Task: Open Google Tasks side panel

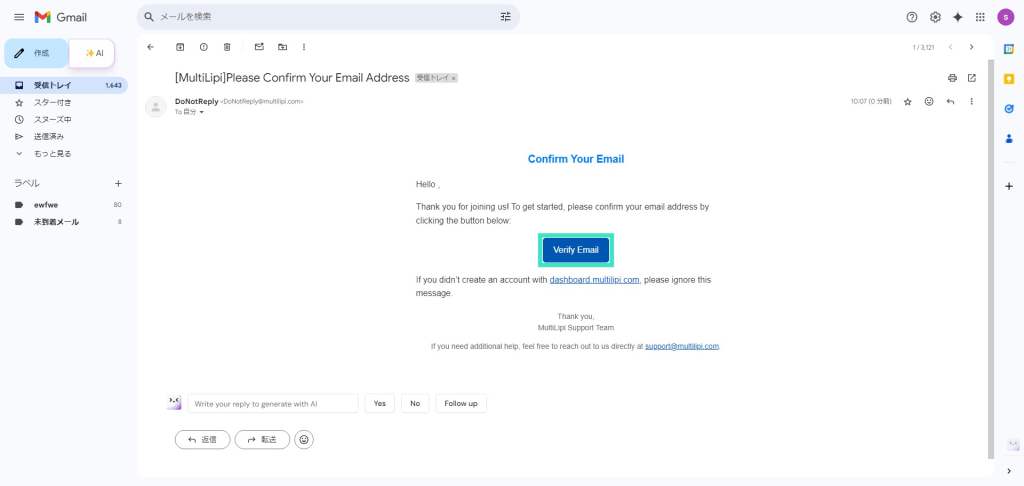Action: [1009, 109]
